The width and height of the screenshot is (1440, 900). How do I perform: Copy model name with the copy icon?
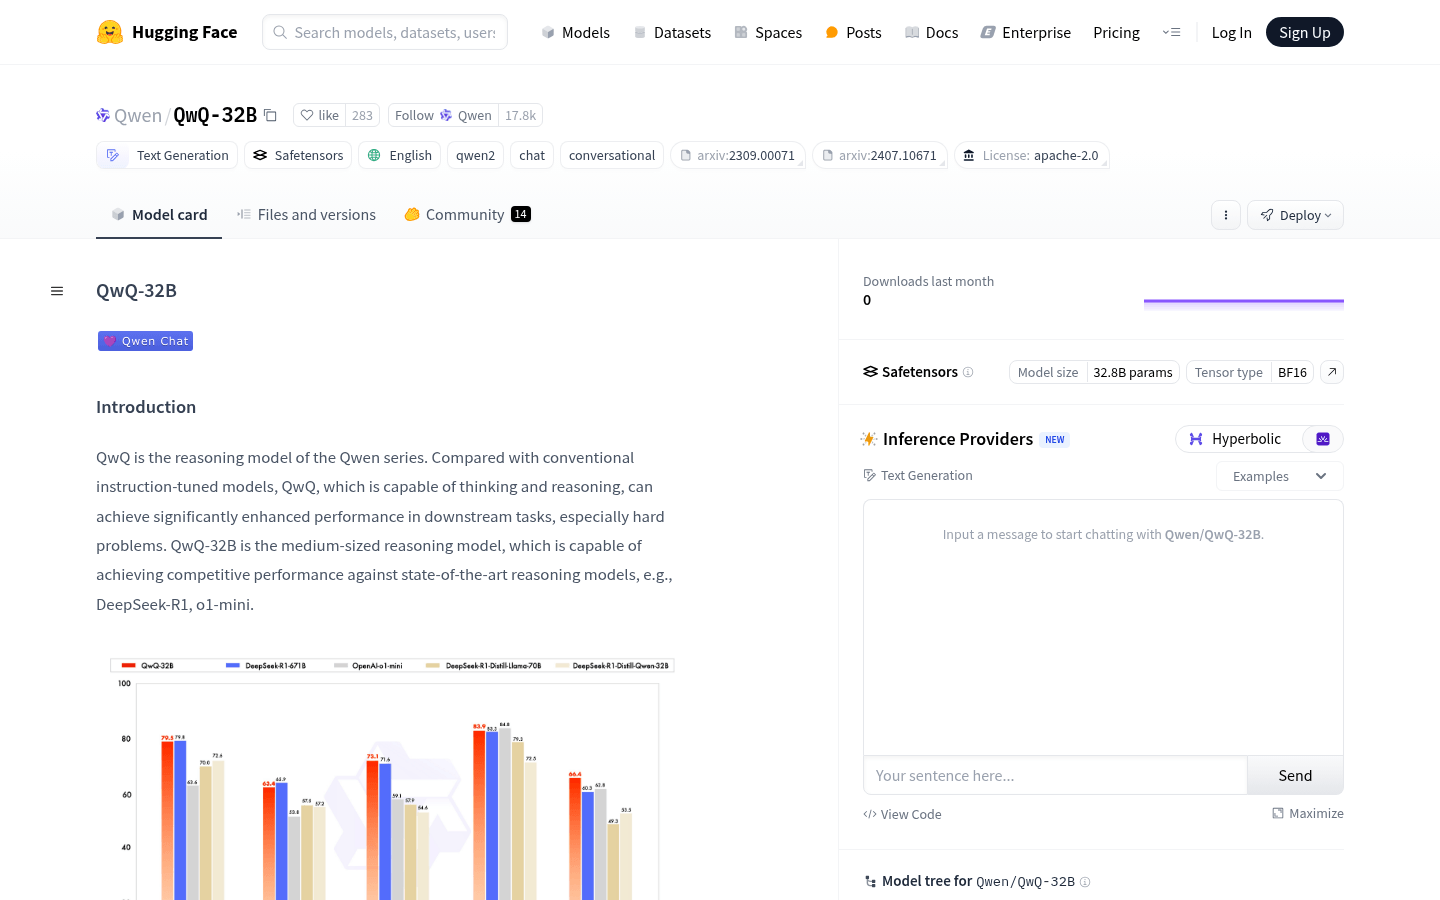point(270,115)
